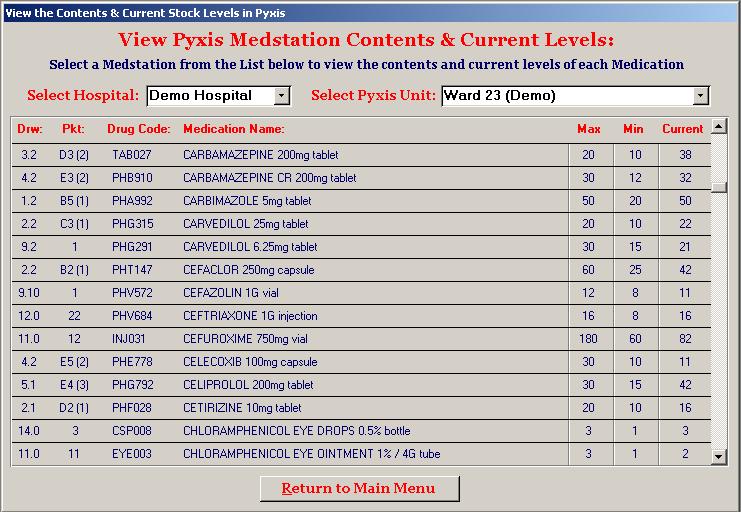Click the Drug Code: column header

[x=138, y=129]
